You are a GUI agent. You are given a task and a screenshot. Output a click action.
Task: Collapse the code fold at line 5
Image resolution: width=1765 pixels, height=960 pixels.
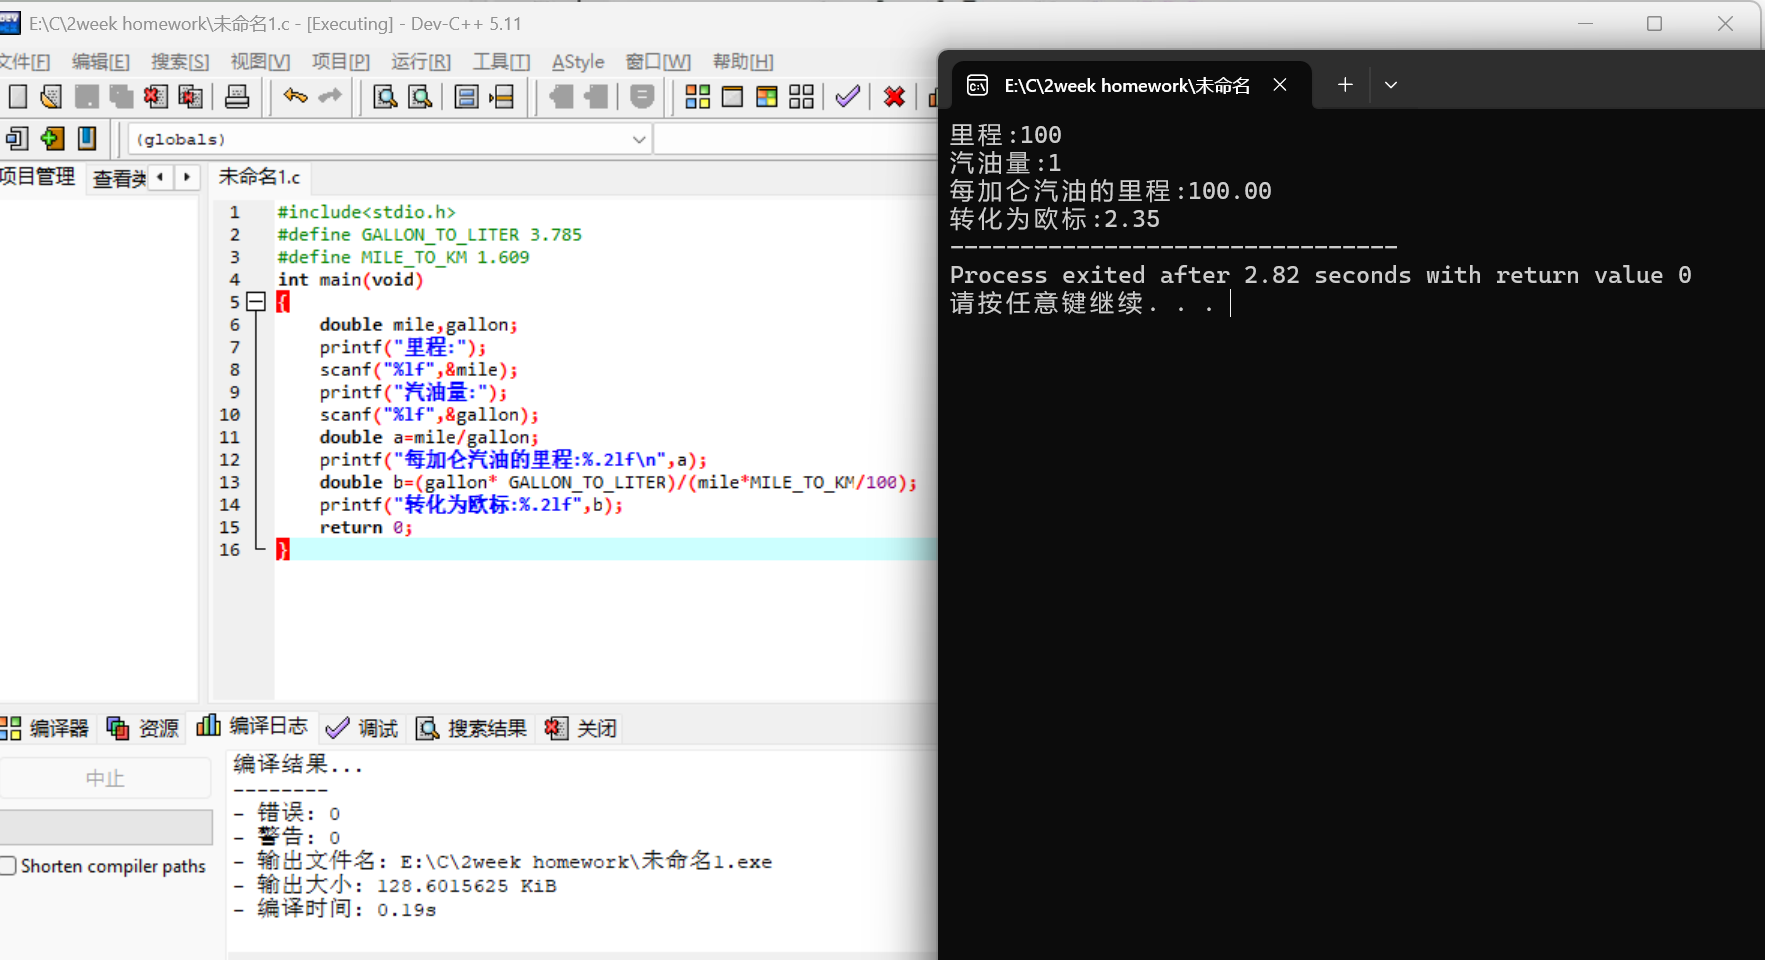(x=256, y=301)
